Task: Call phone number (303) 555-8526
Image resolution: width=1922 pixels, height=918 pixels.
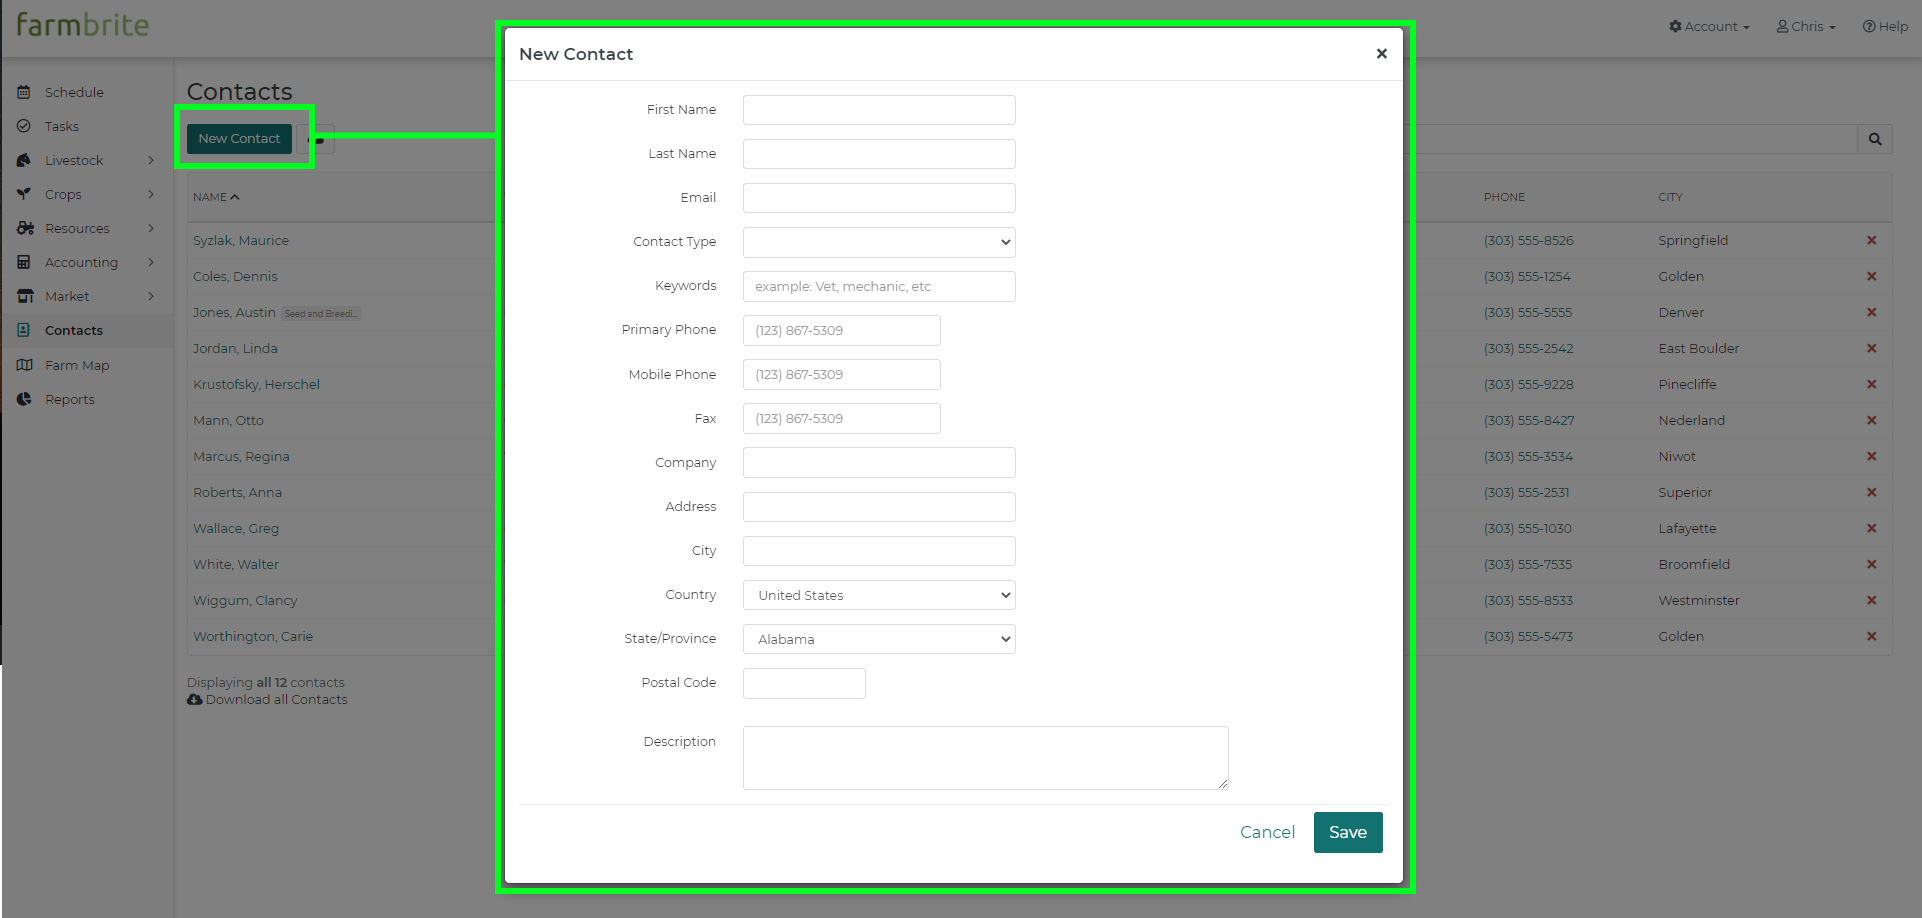Action: click(1528, 240)
